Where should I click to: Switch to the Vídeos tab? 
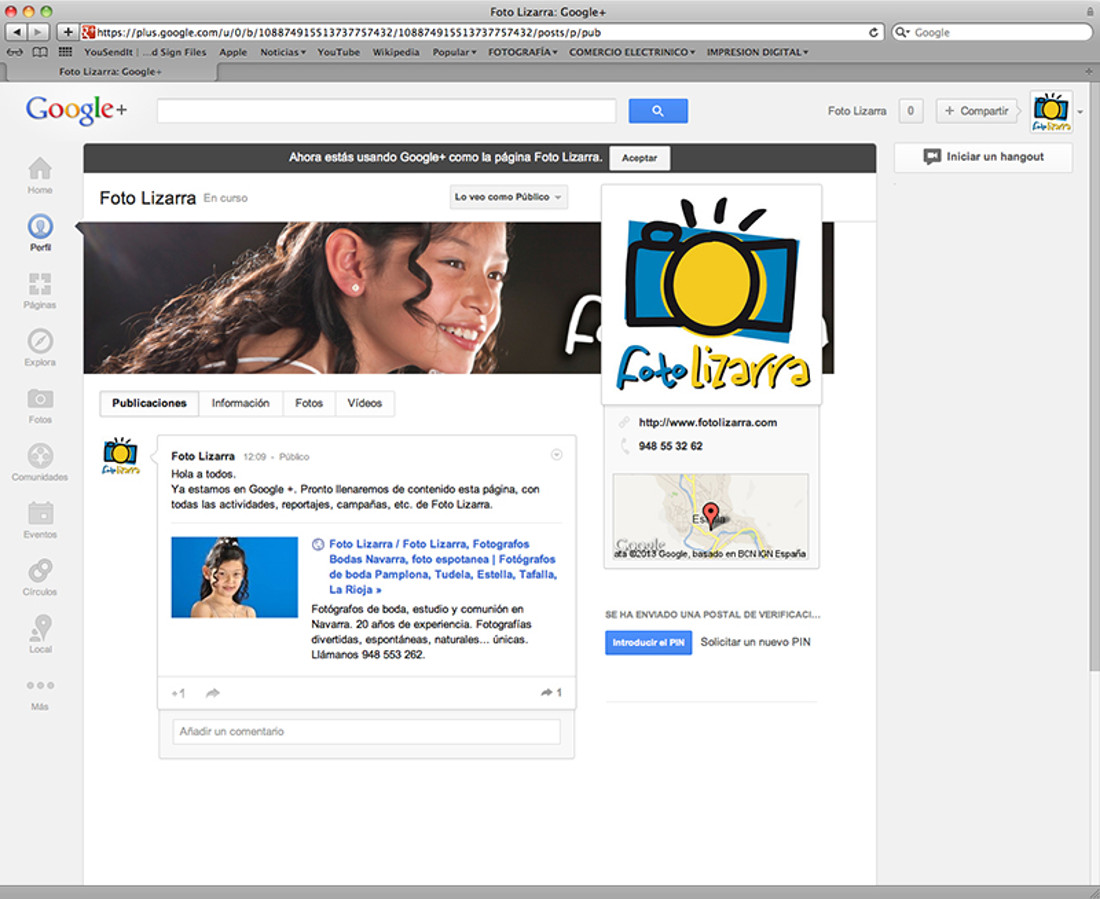tap(365, 404)
